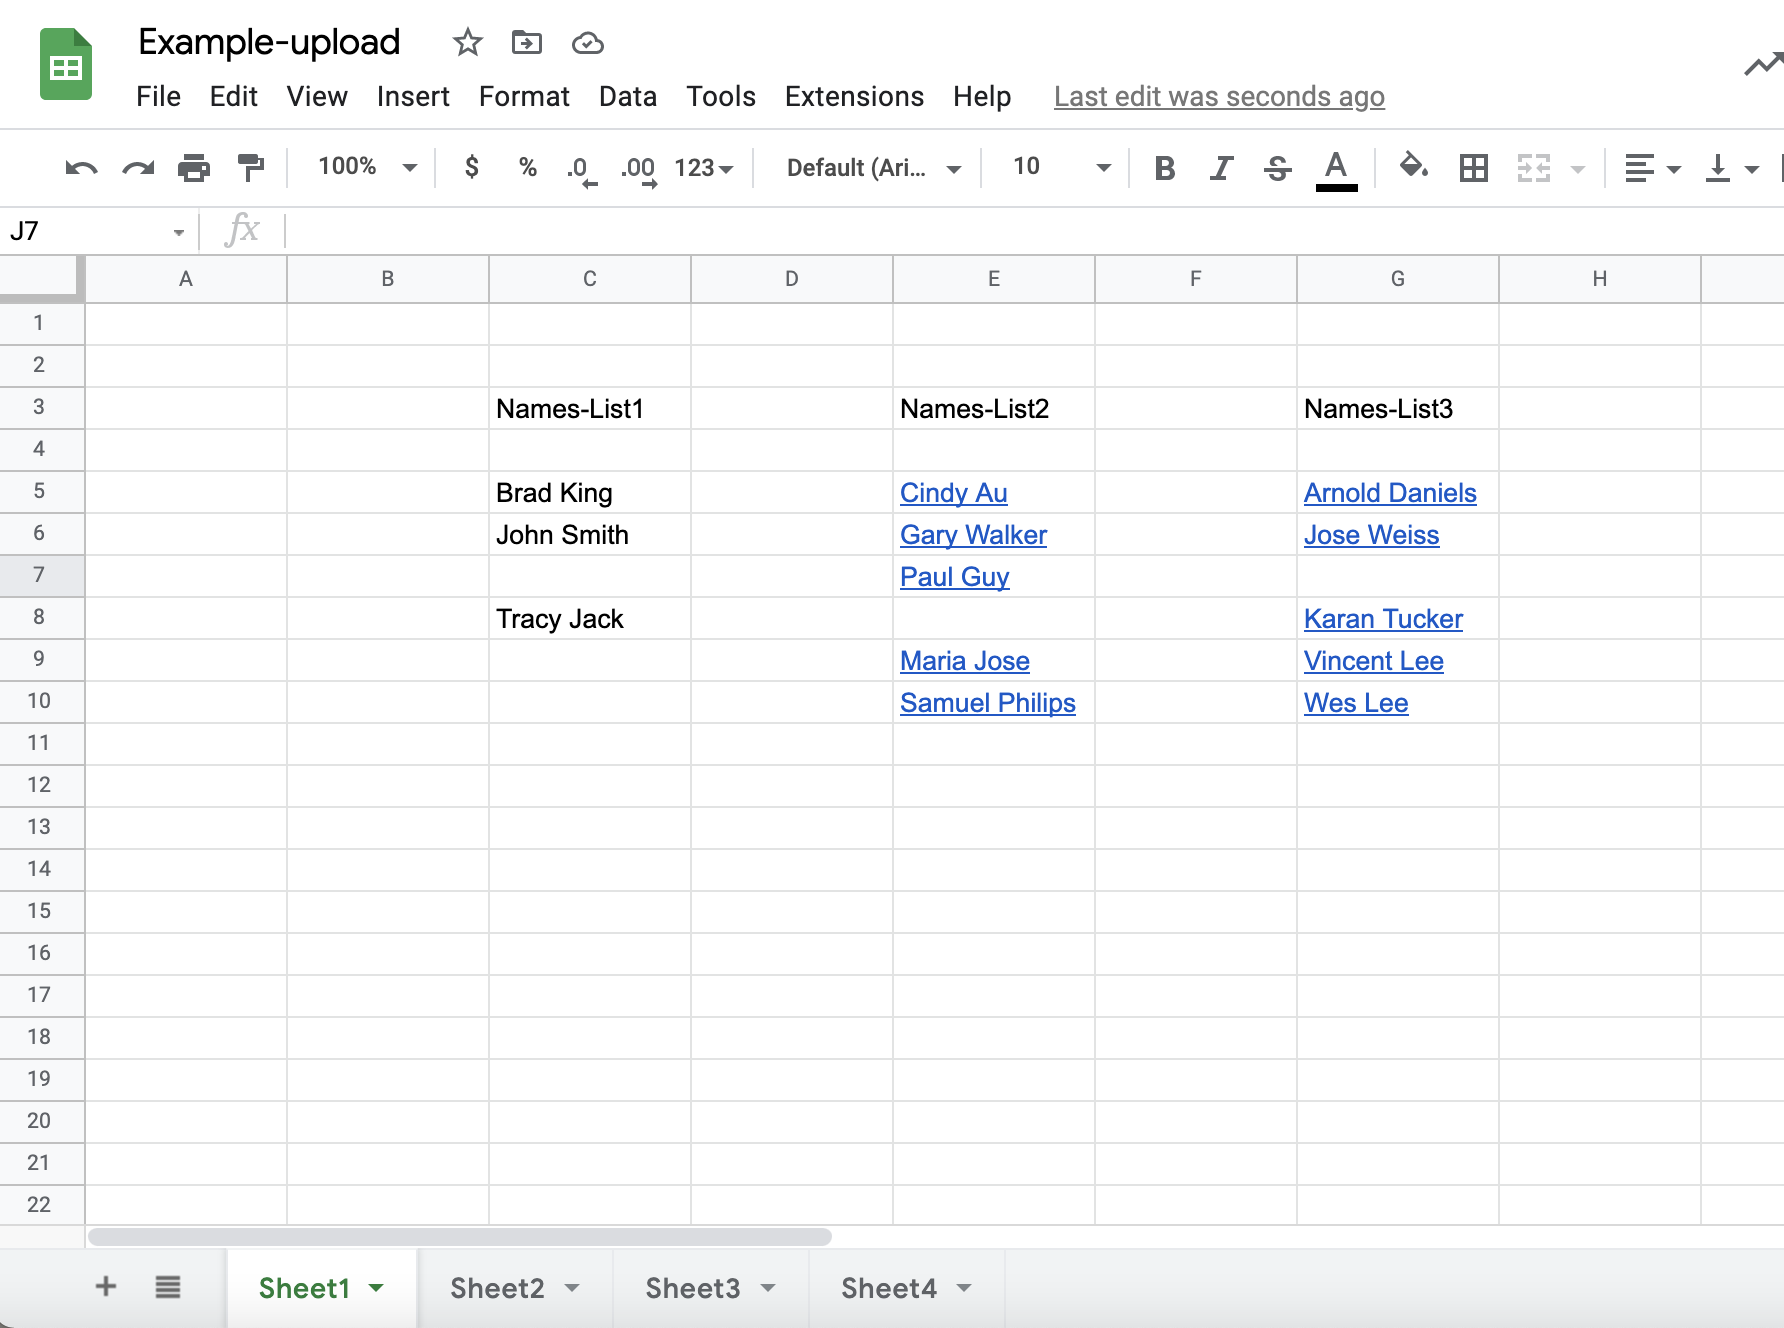Screen dimensions: 1784x1328
Task: Show the all sheets list
Action: (168, 1287)
